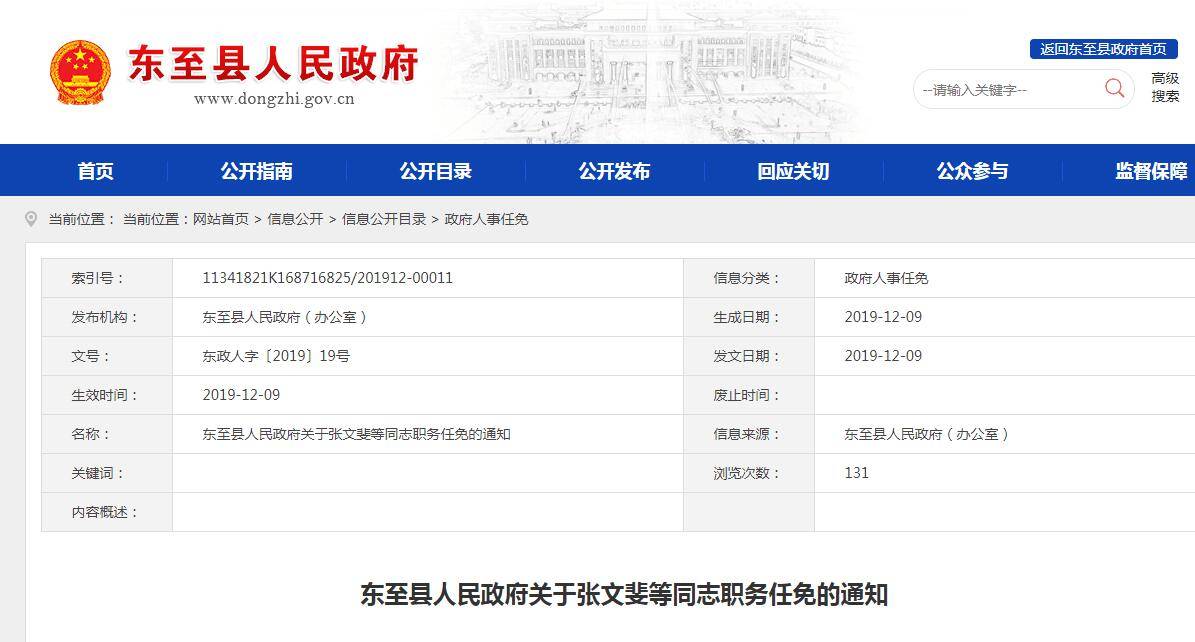Open the 公开指南 navigation tab
The image size is (1195, 642).
click(x=257, y=171)
